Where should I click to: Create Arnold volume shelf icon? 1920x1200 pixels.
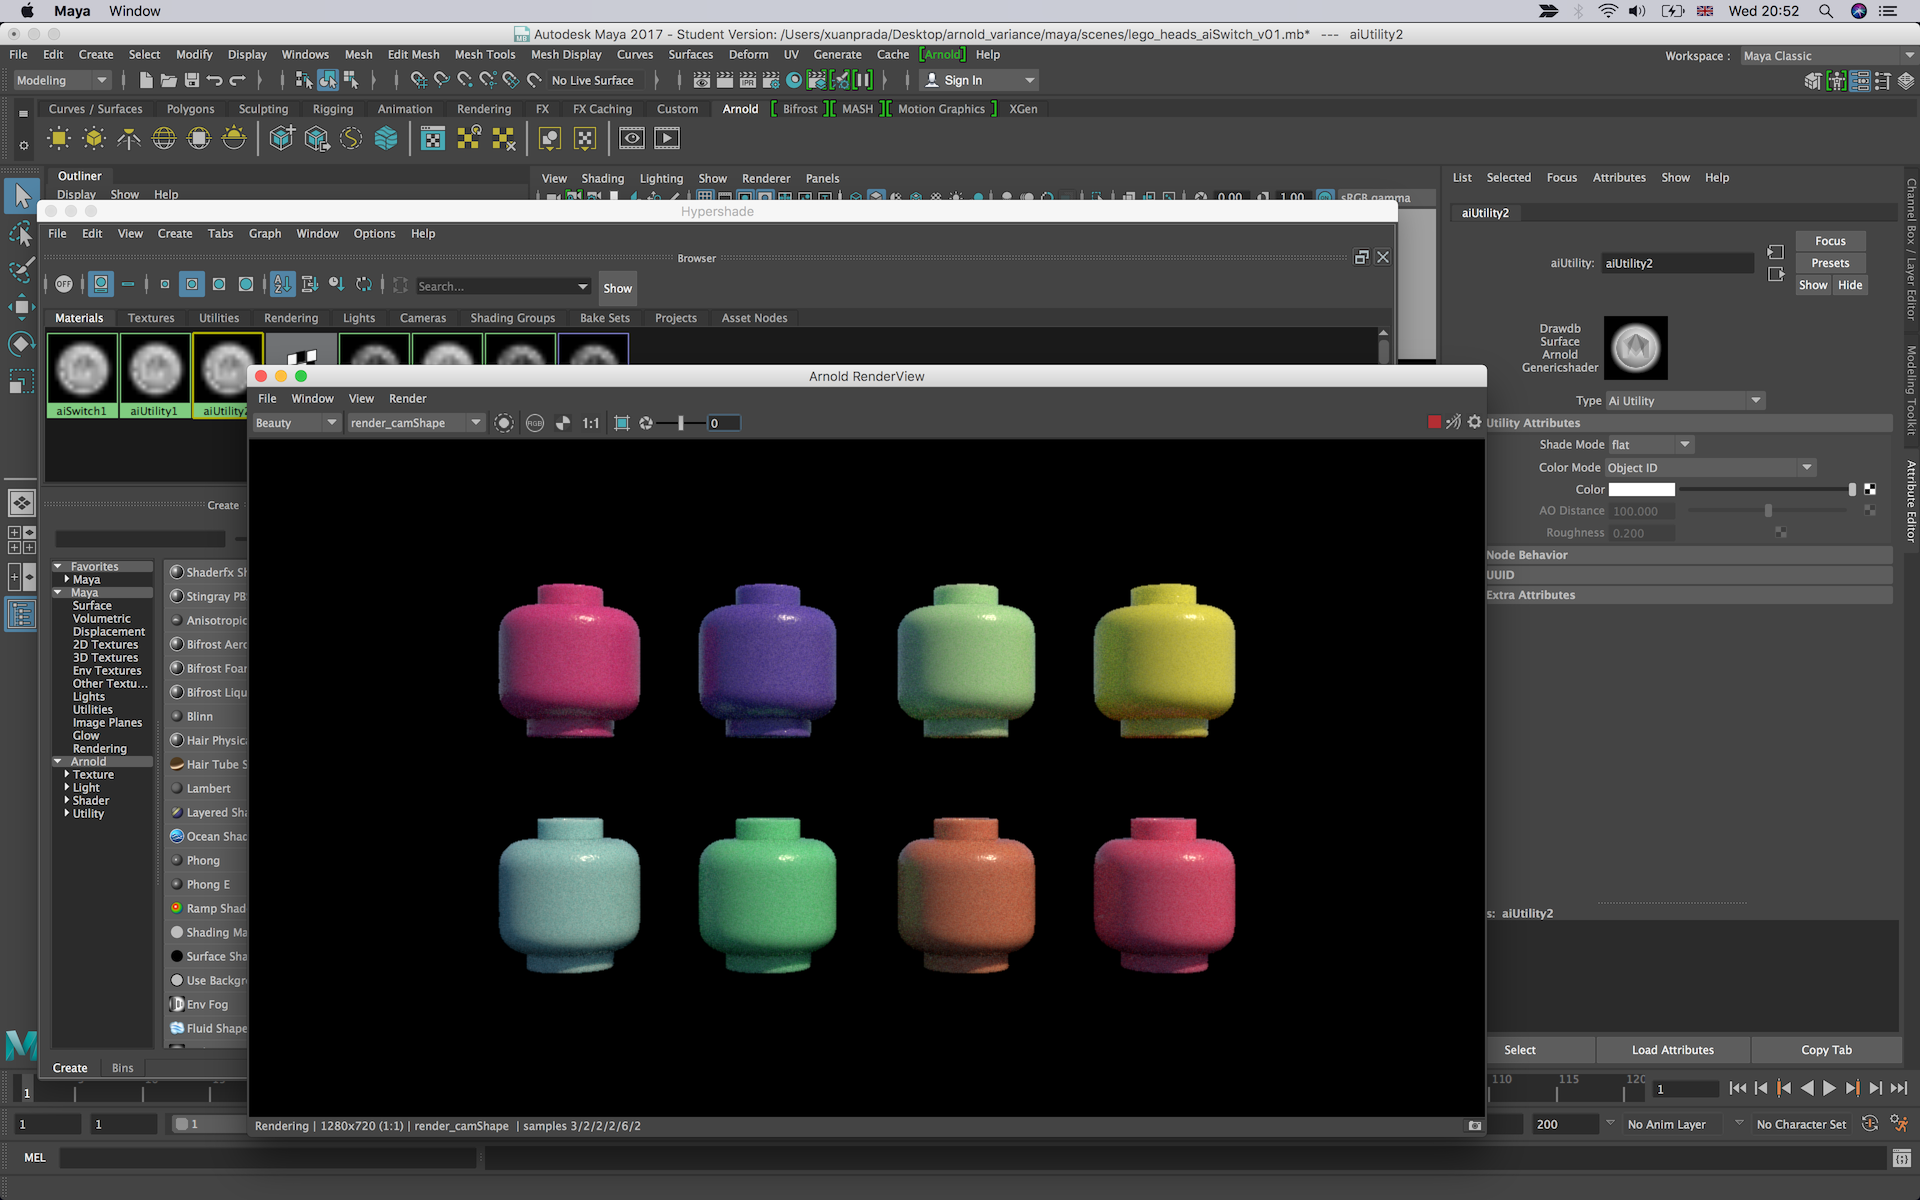[386, 139]
